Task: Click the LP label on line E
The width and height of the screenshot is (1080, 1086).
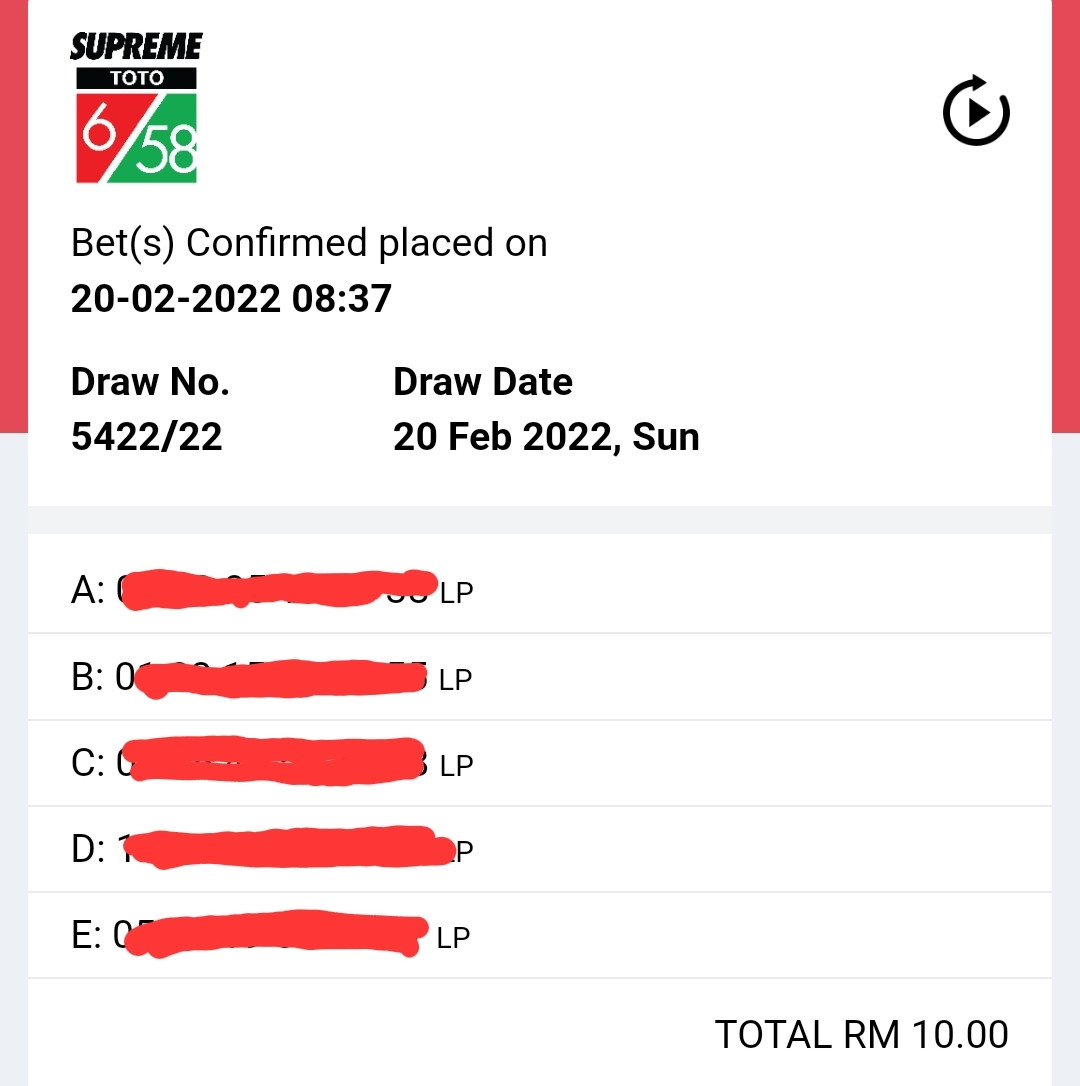Action: [454, 938]
